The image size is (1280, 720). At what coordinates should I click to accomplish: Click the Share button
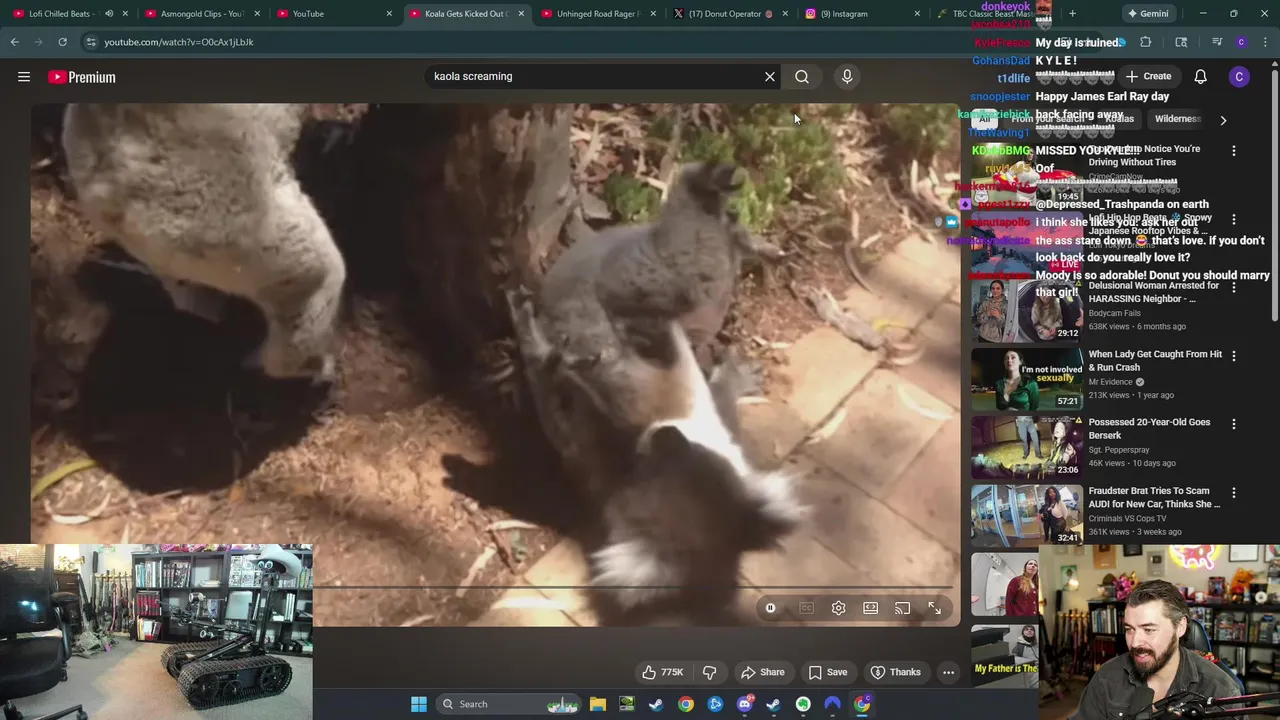coord(762,672)
